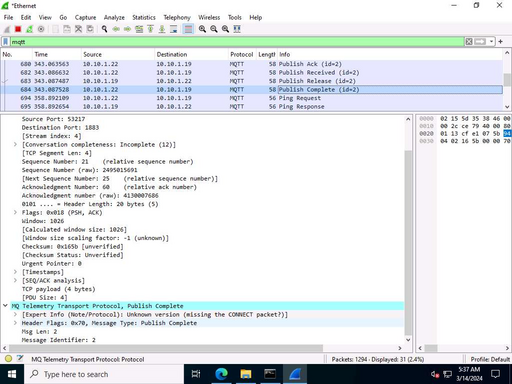Zoom in on packet text
The height and width of the screenshot is (384, 512).
coord(202,29)
